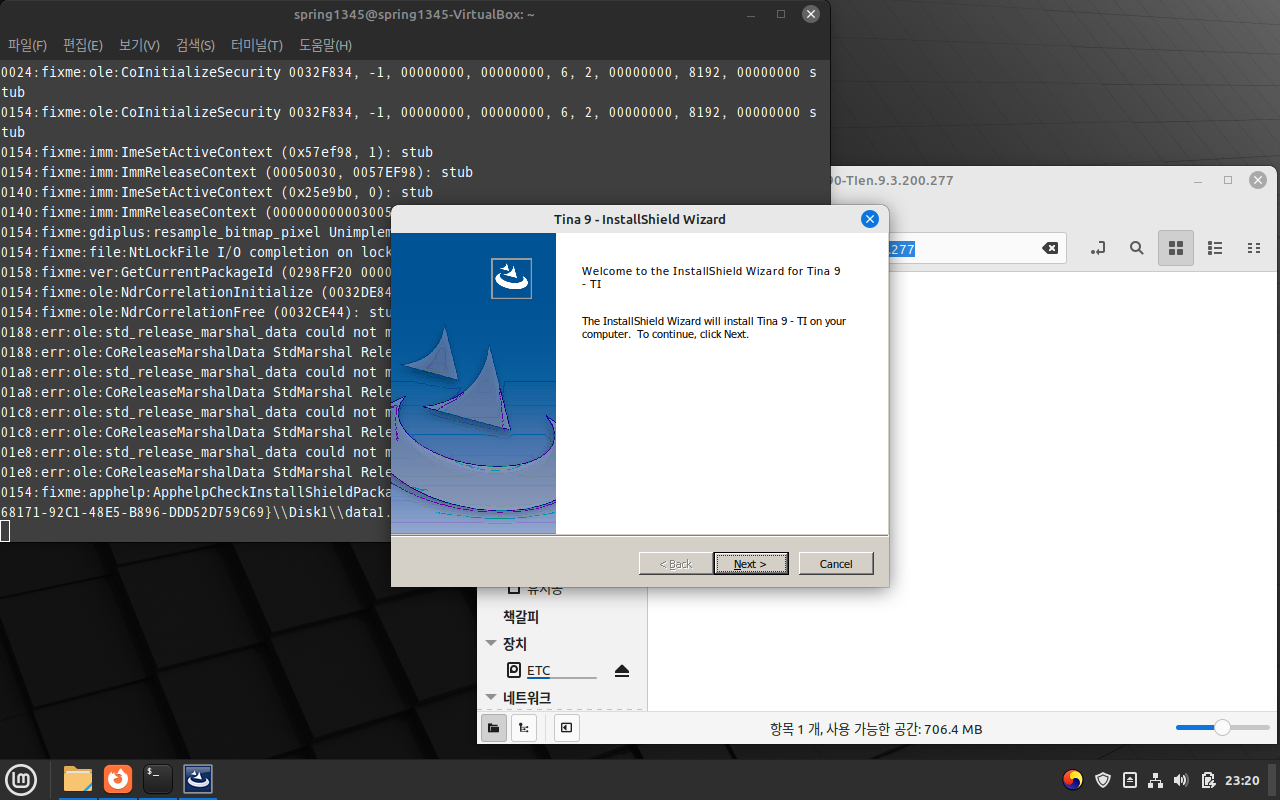Launch Firefox from the taskbar
The height and width of the screenshot is (800, 1280).
coord(118,779)
